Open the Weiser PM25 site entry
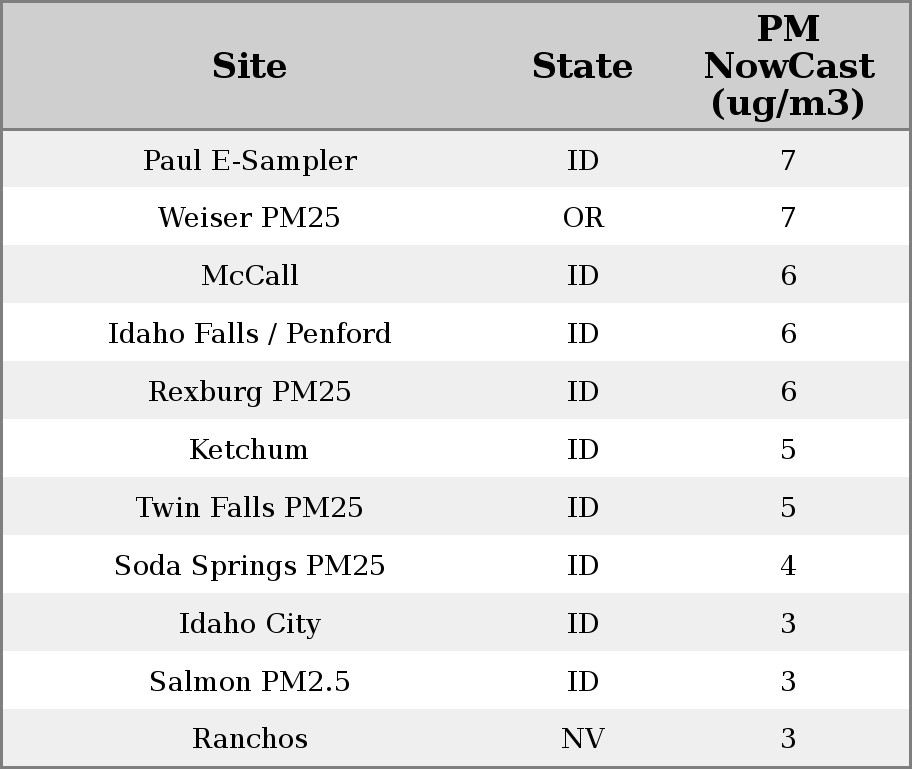The width and height of the screenshot is (912, 769). pos(249,218)
